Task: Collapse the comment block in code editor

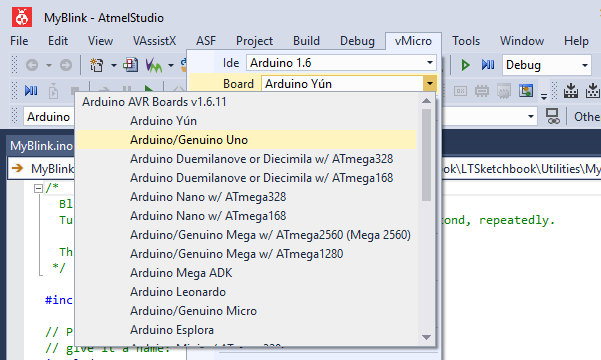Action: pos(38,188)
